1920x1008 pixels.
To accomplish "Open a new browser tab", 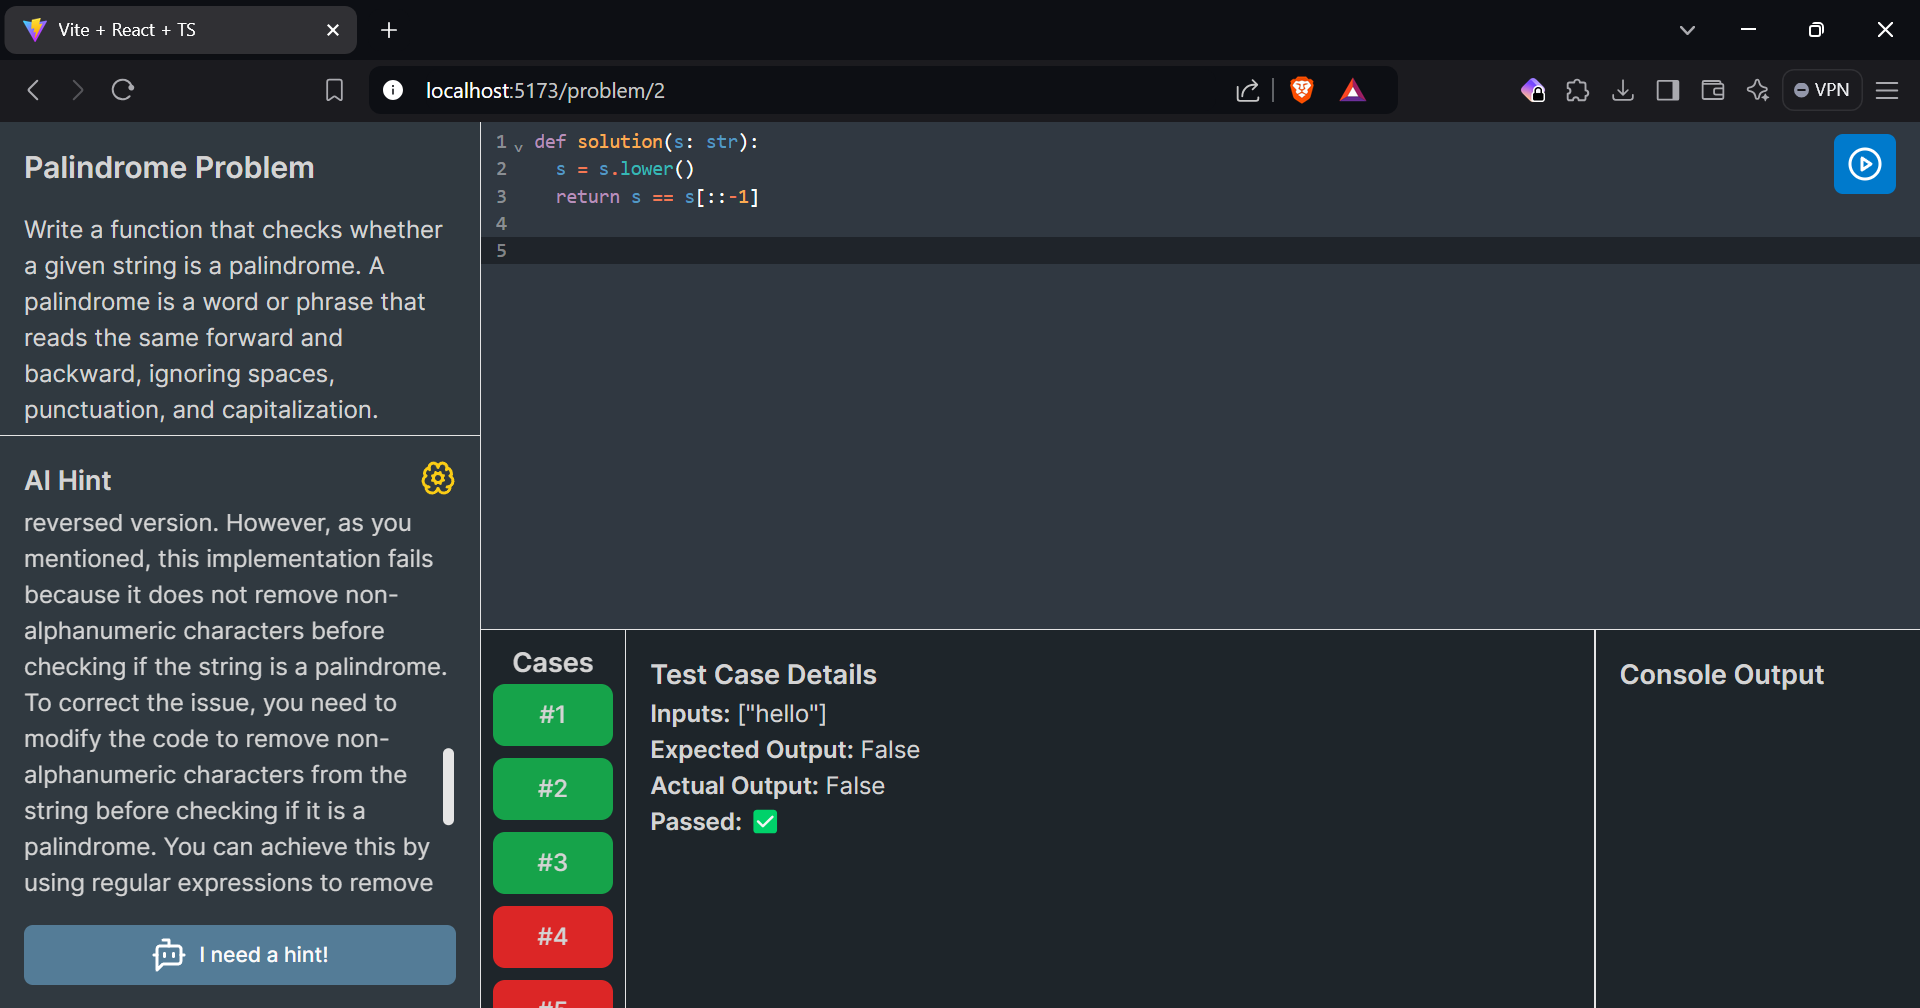I will pos(389,30).
